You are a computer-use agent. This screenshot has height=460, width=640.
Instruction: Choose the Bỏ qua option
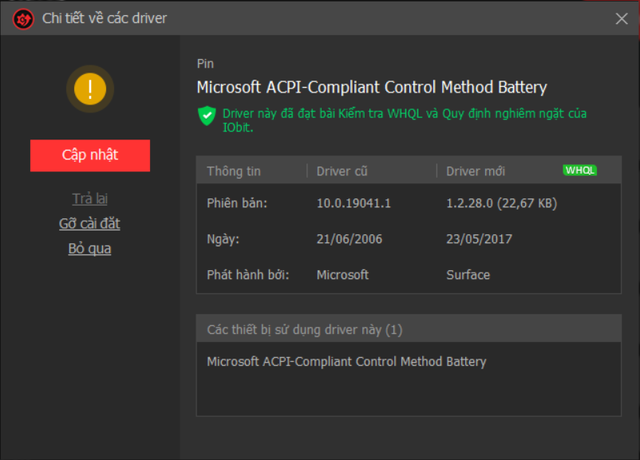coord(90,248)
